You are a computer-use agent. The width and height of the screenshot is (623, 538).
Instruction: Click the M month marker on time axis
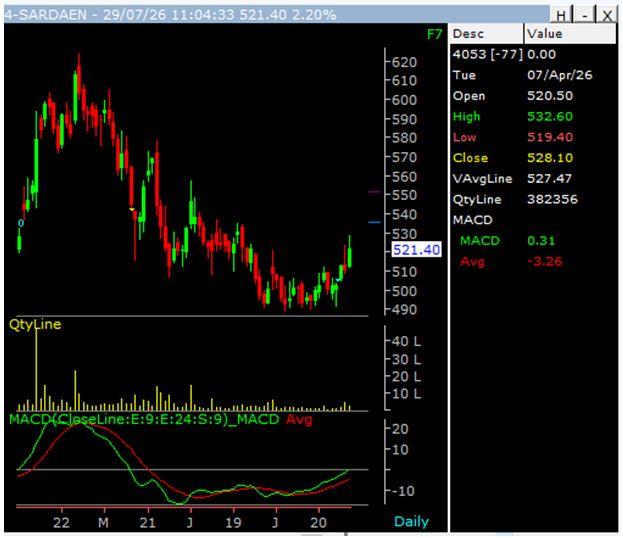pos(103,522)
